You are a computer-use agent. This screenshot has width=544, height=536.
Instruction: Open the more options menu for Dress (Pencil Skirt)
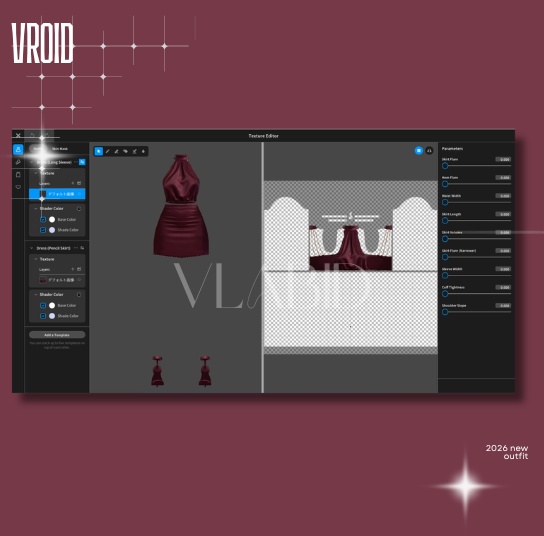[76, 248]
